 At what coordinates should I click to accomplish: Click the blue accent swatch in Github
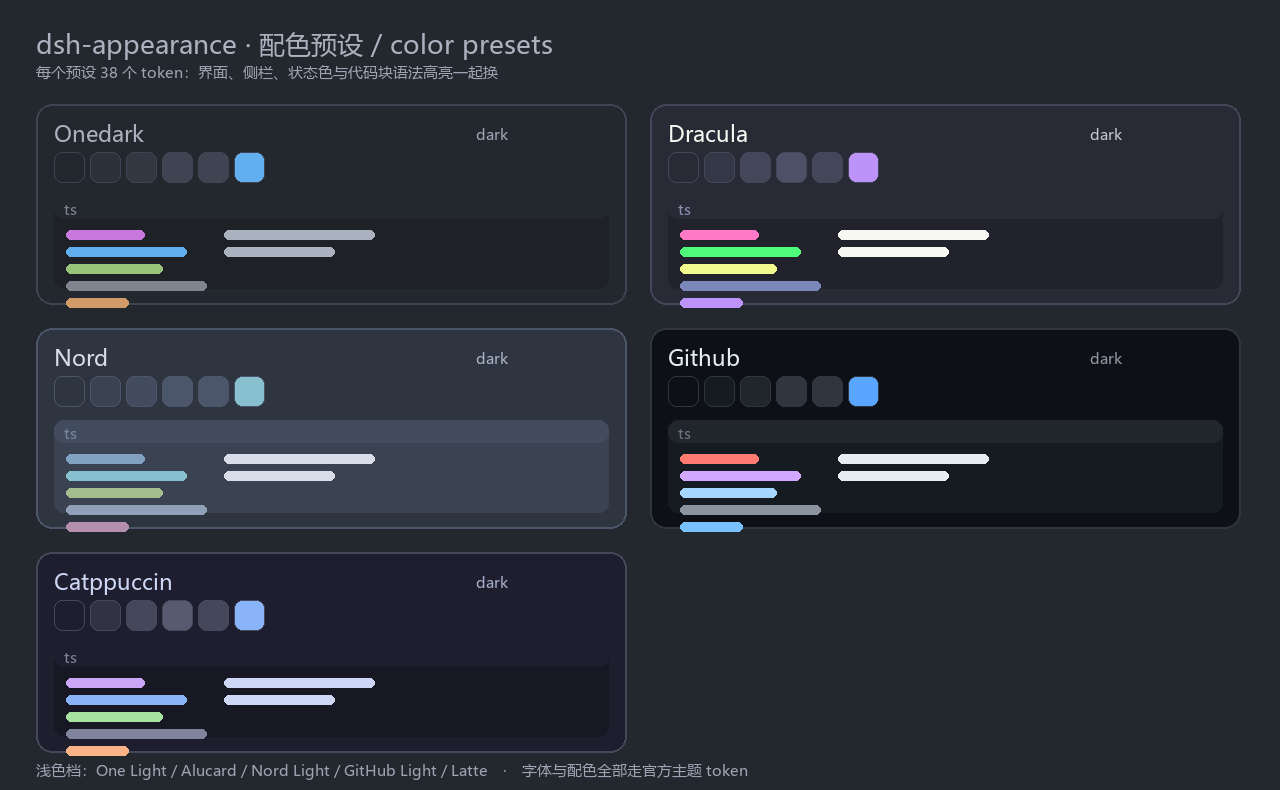coord(863,392)
